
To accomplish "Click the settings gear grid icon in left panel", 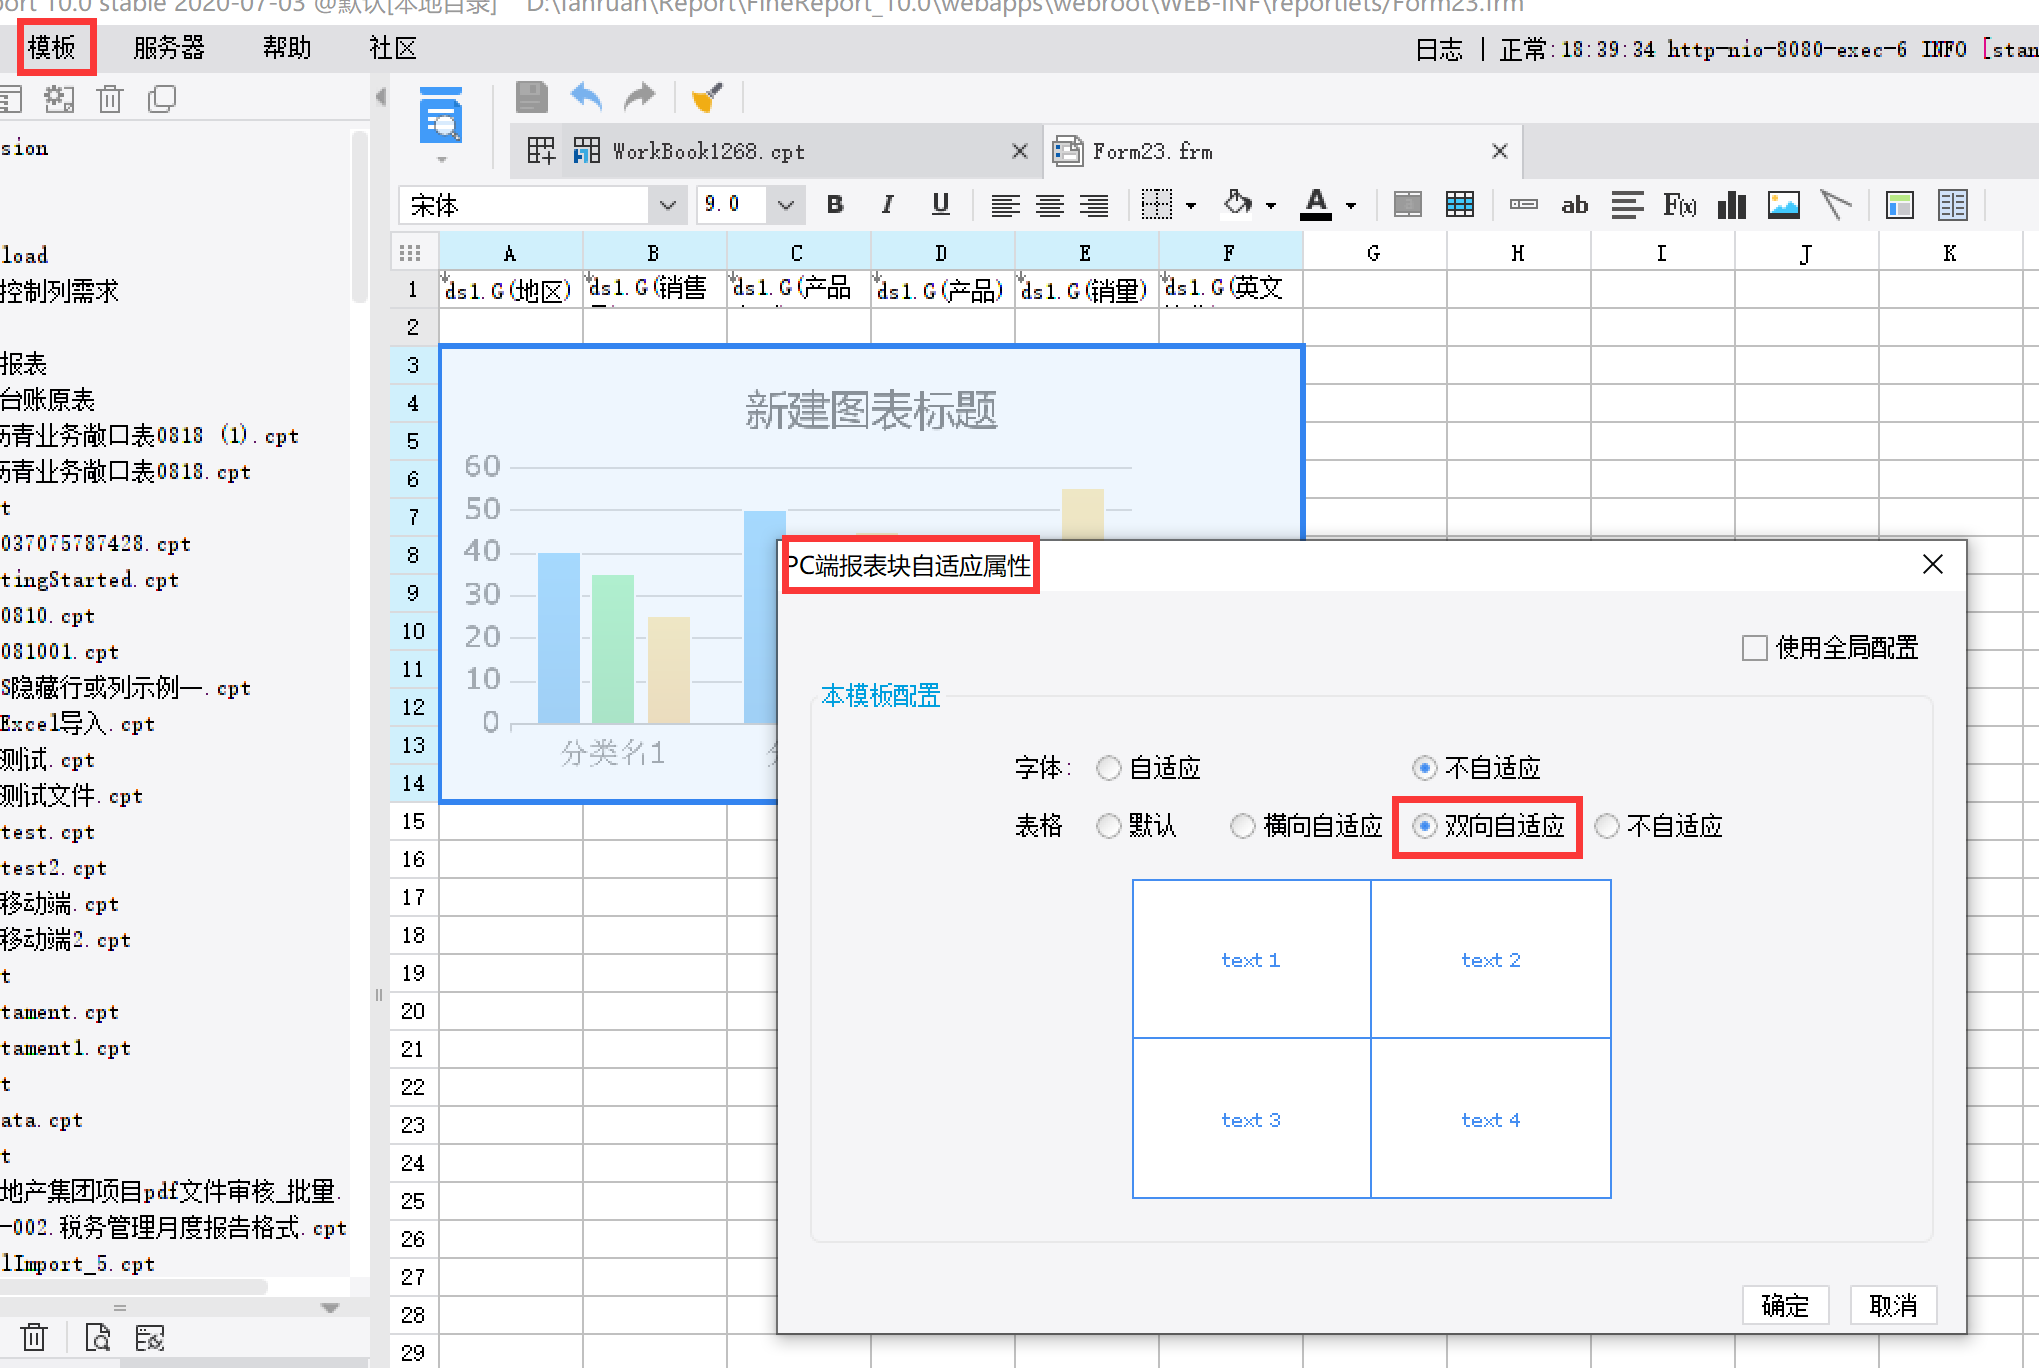I will tap(59, 99).
